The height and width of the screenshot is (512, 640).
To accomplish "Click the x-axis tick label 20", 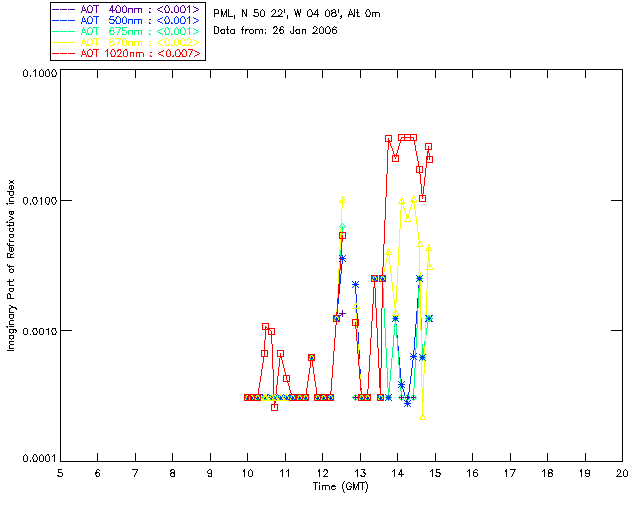I will click(x=622, y=473).
